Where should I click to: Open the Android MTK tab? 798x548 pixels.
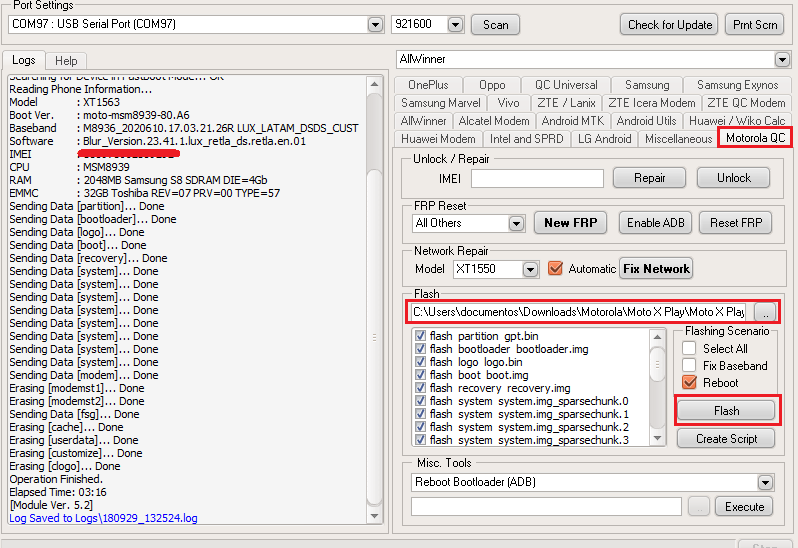pos(573,121)
